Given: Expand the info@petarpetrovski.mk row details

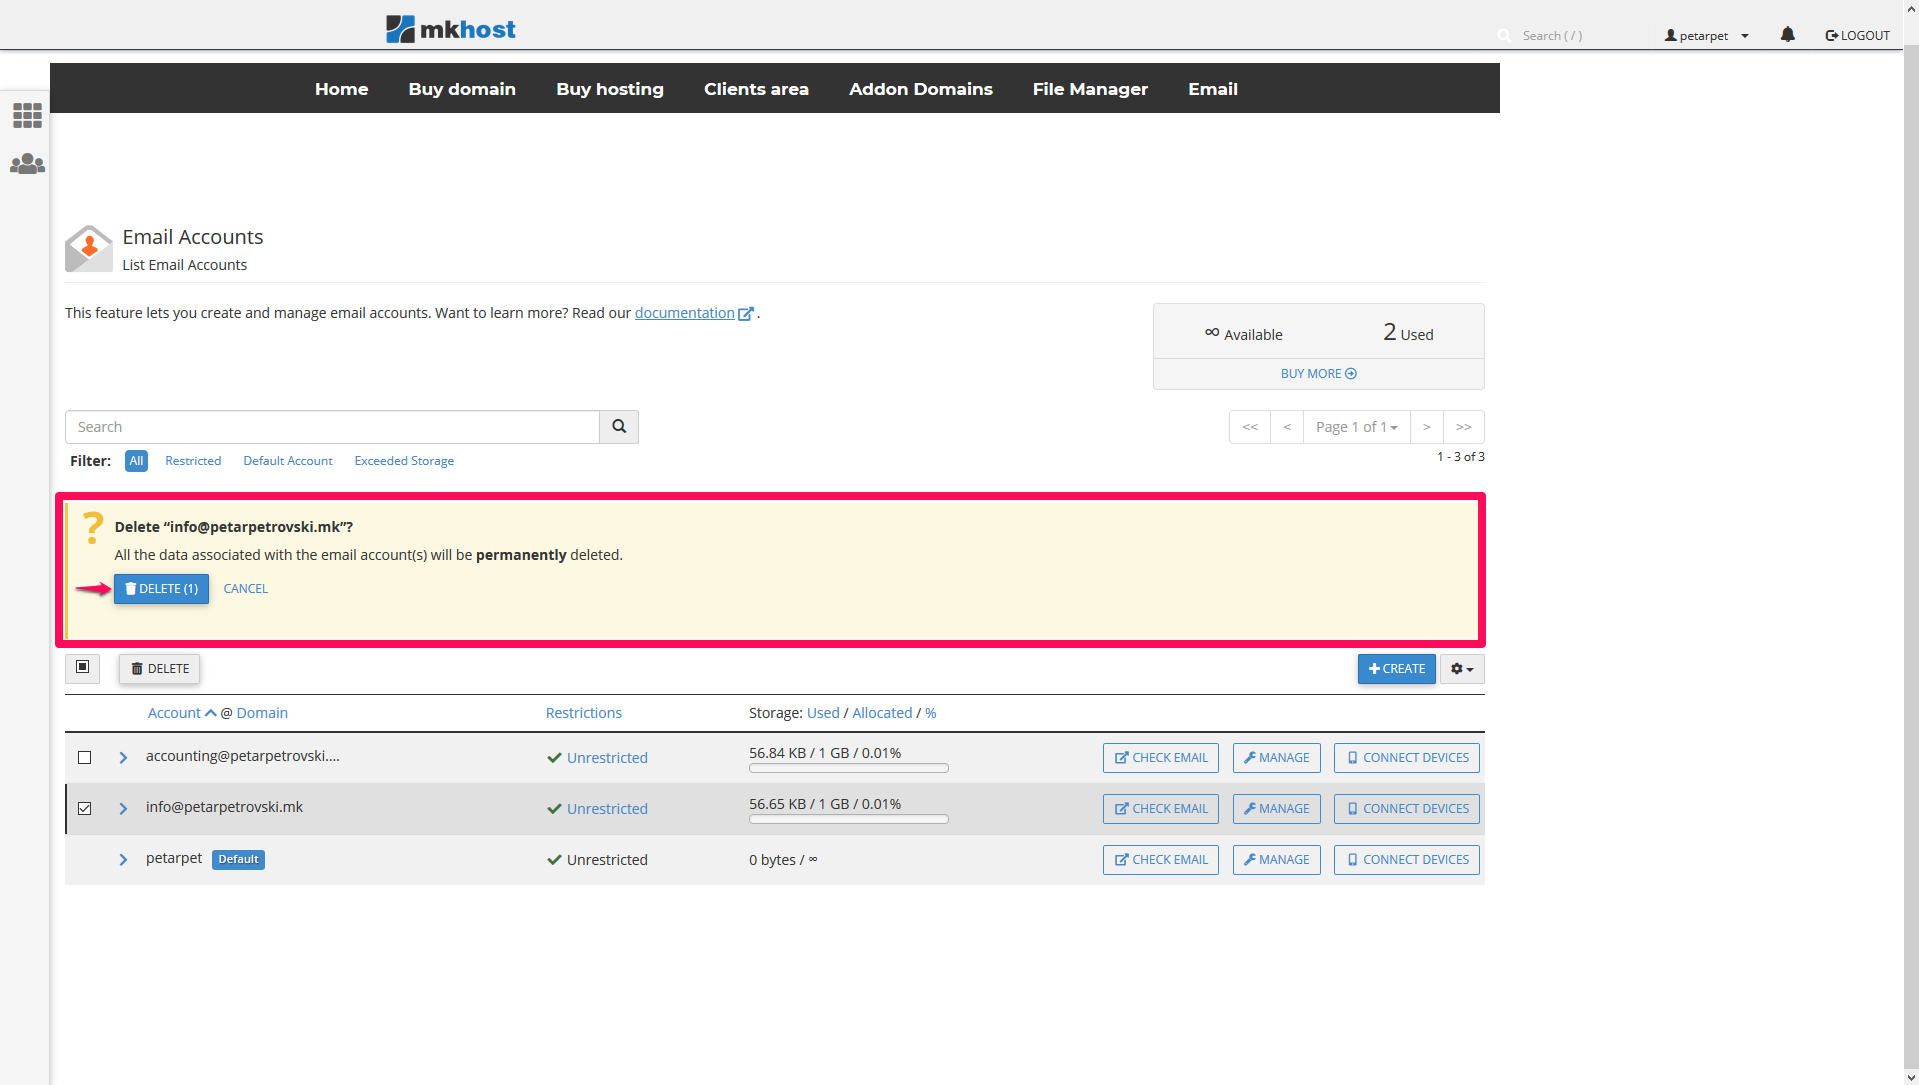Looking at the screenshot, I should [x=123, y=809].
